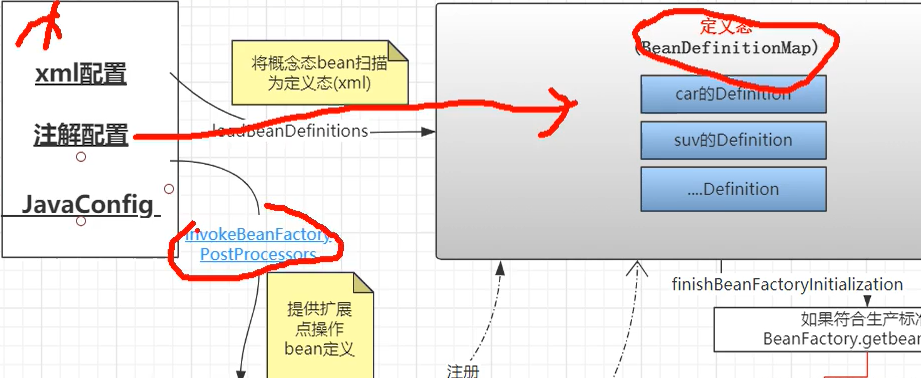Select the xml配置 heading text
This screenshot has height=378, width=921.
point(81,75)
